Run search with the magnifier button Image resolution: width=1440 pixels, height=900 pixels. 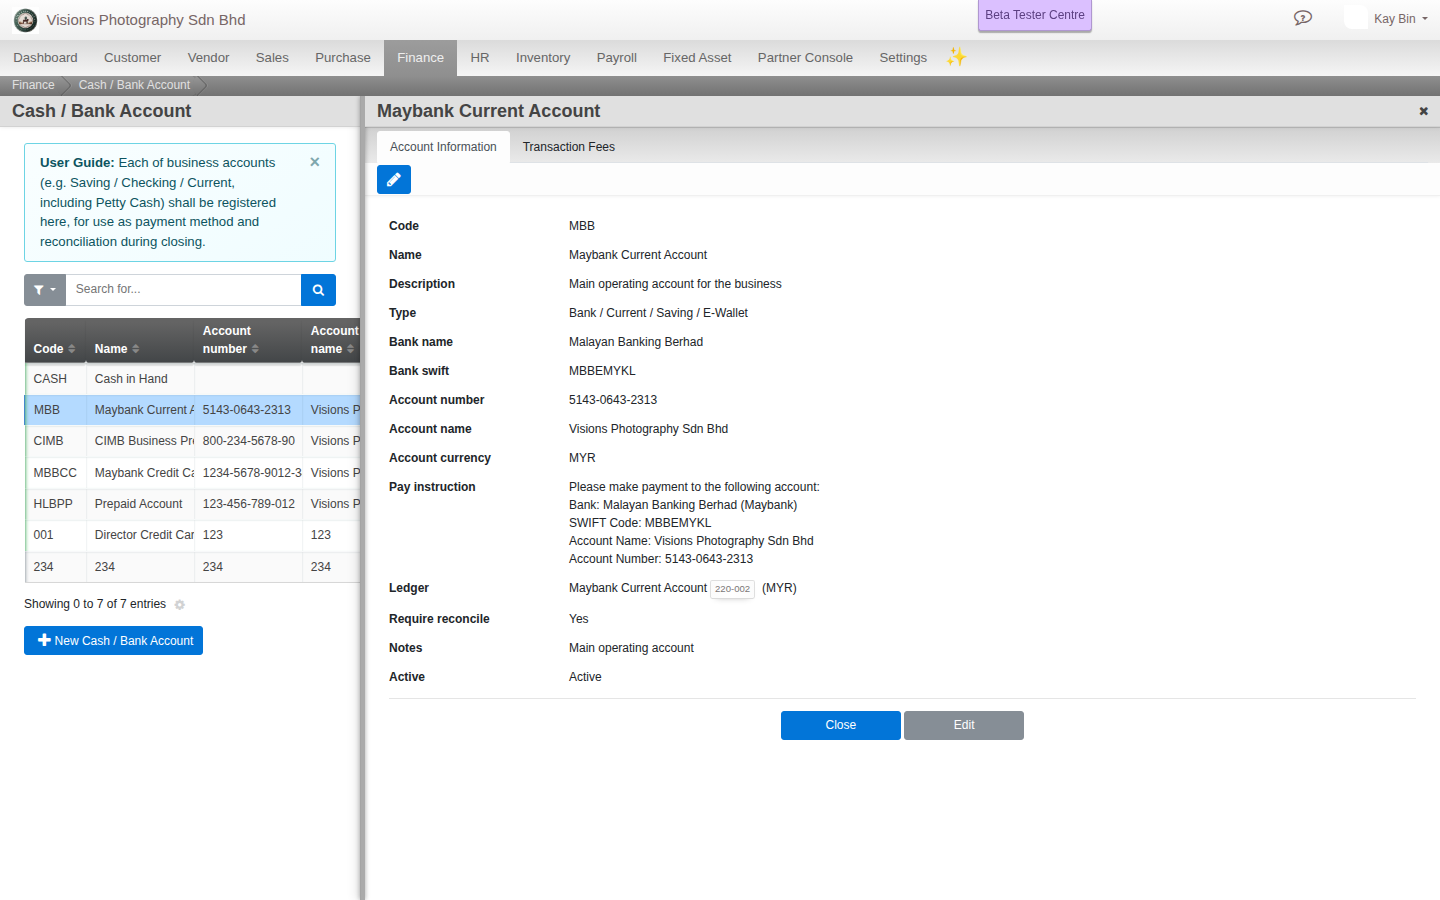point(318,290)
